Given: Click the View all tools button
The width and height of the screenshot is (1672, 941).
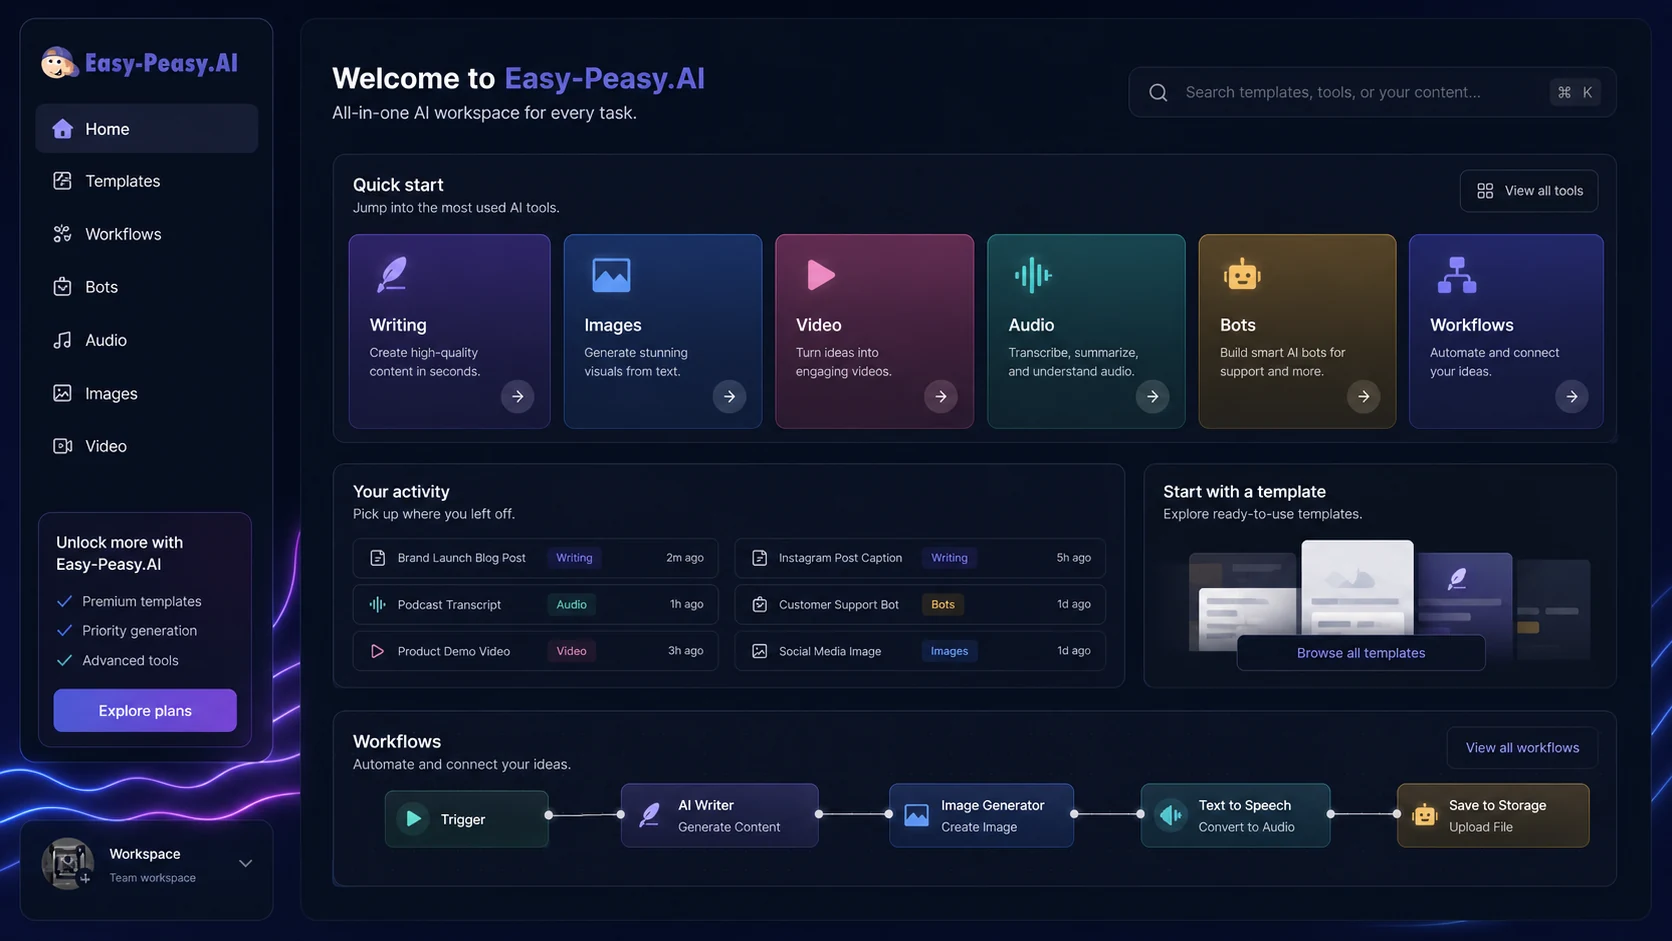Looking at the screenshot, I should point(1528,191).
